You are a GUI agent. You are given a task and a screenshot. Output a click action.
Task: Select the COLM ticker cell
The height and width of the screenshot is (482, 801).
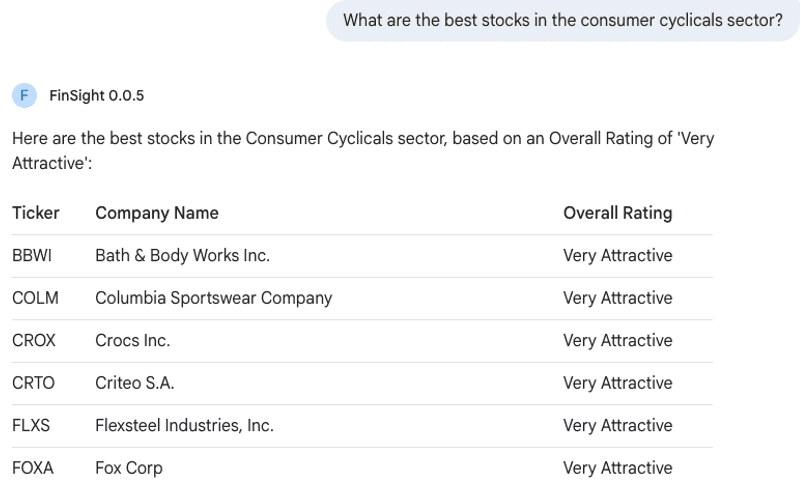[35, 298]
